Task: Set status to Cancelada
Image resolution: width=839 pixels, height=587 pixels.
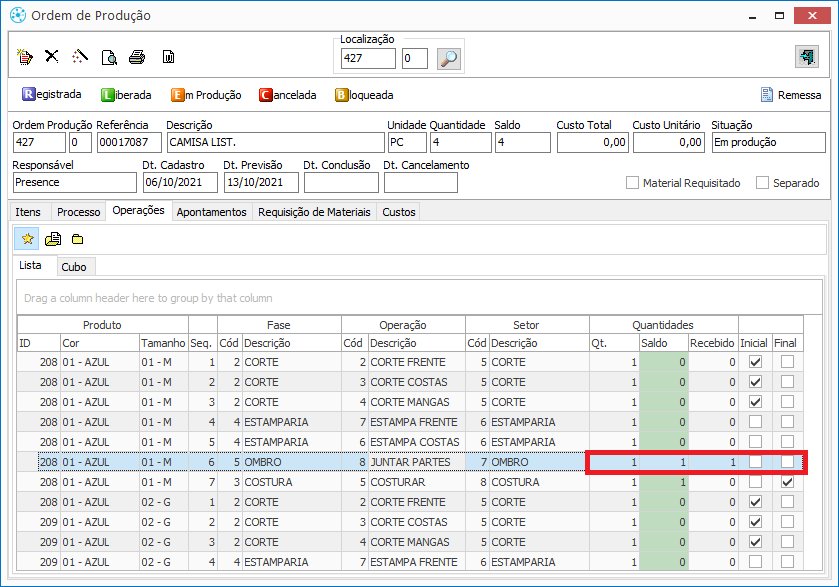Action: click(287, 95)
